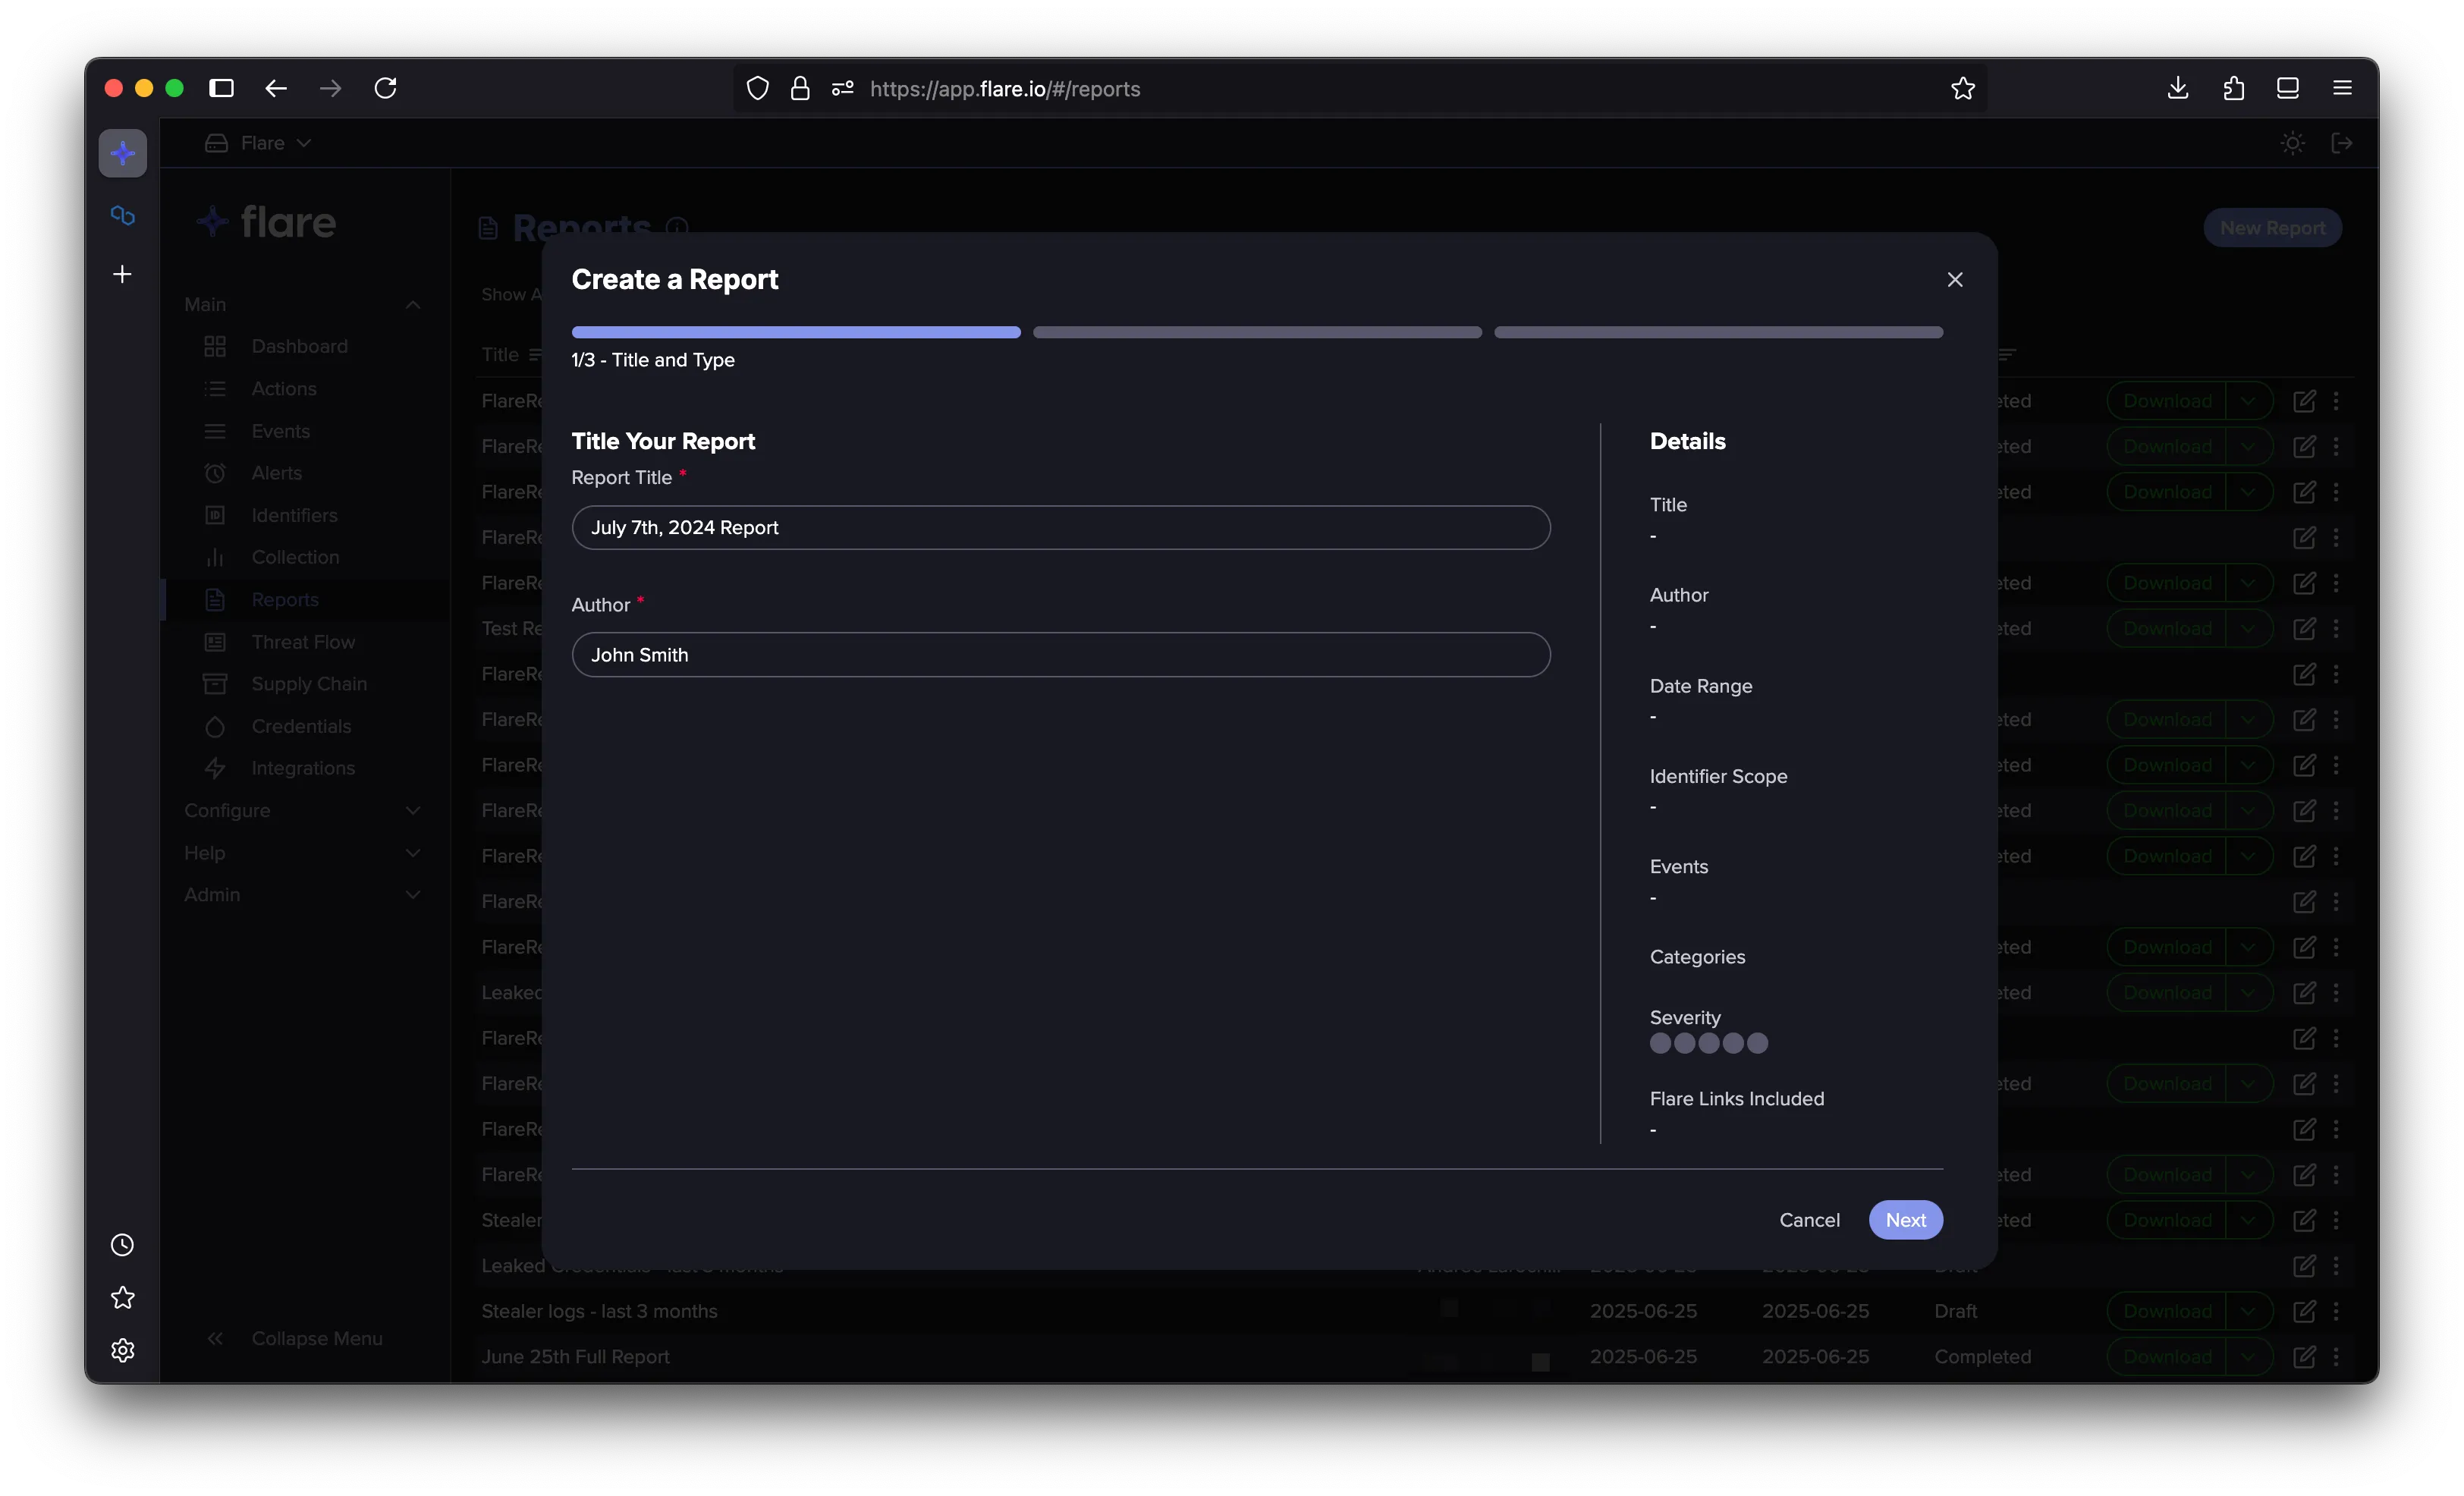Open Supply Chain in the sidebar

(309, 683)
